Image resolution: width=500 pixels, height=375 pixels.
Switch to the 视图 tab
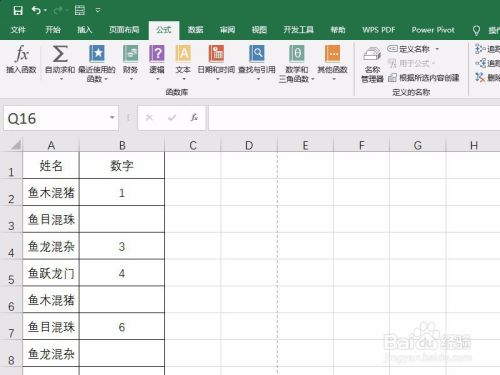point(259,30)
